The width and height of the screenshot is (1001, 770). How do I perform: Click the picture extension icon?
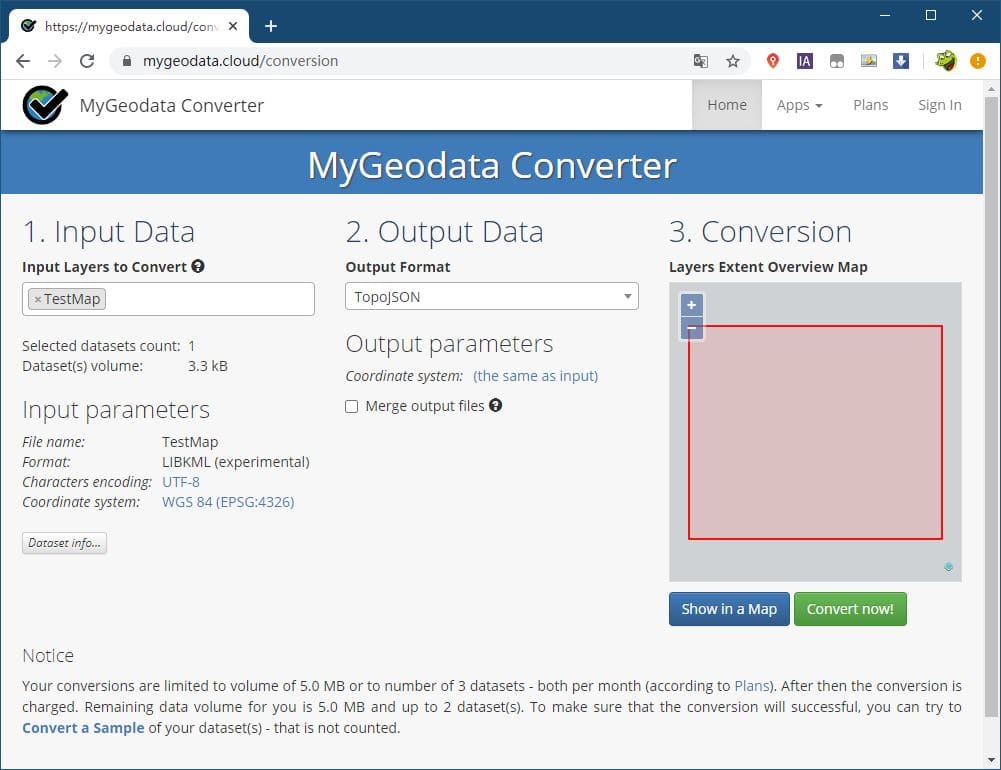pyautogui.click(x=868, y=61)
